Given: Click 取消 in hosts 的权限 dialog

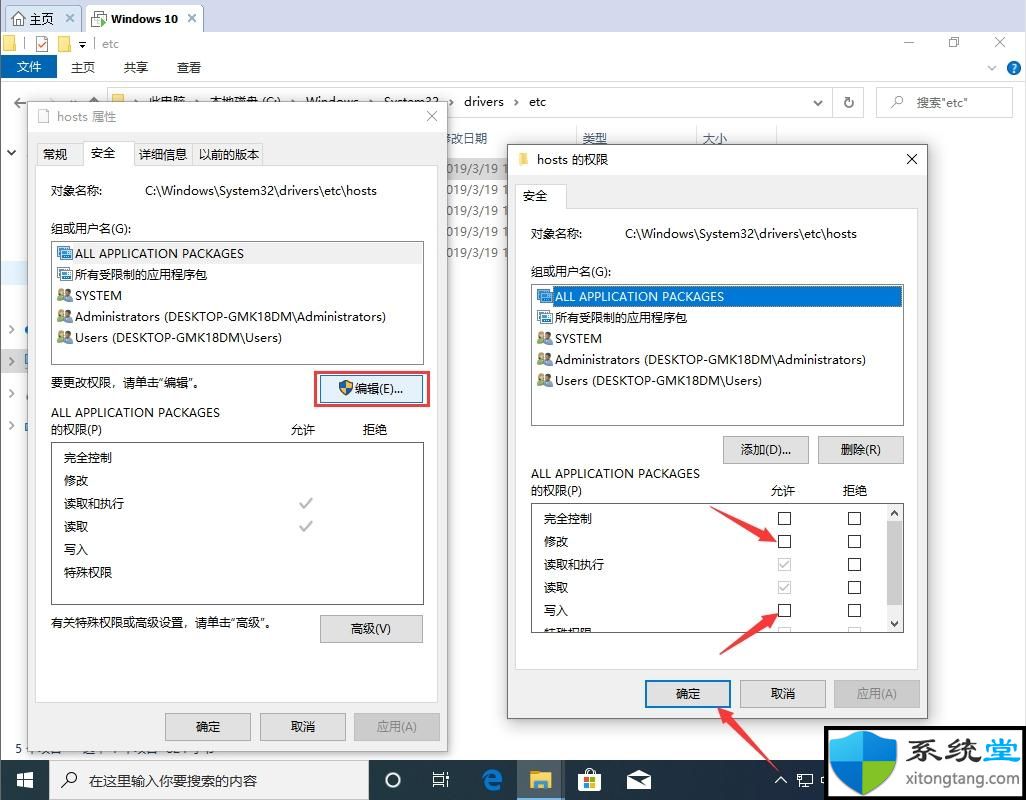Looking at the screenshot, I should tap(783, 693).
